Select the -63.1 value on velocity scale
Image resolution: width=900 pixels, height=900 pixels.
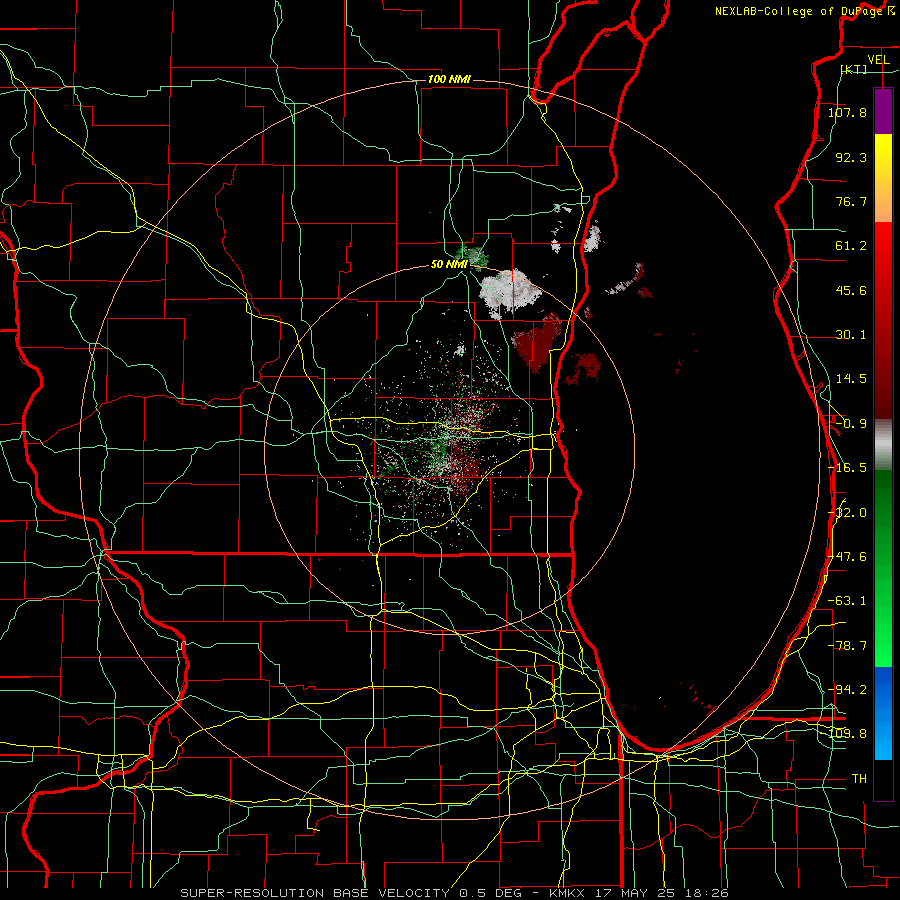tap(847, 601)
